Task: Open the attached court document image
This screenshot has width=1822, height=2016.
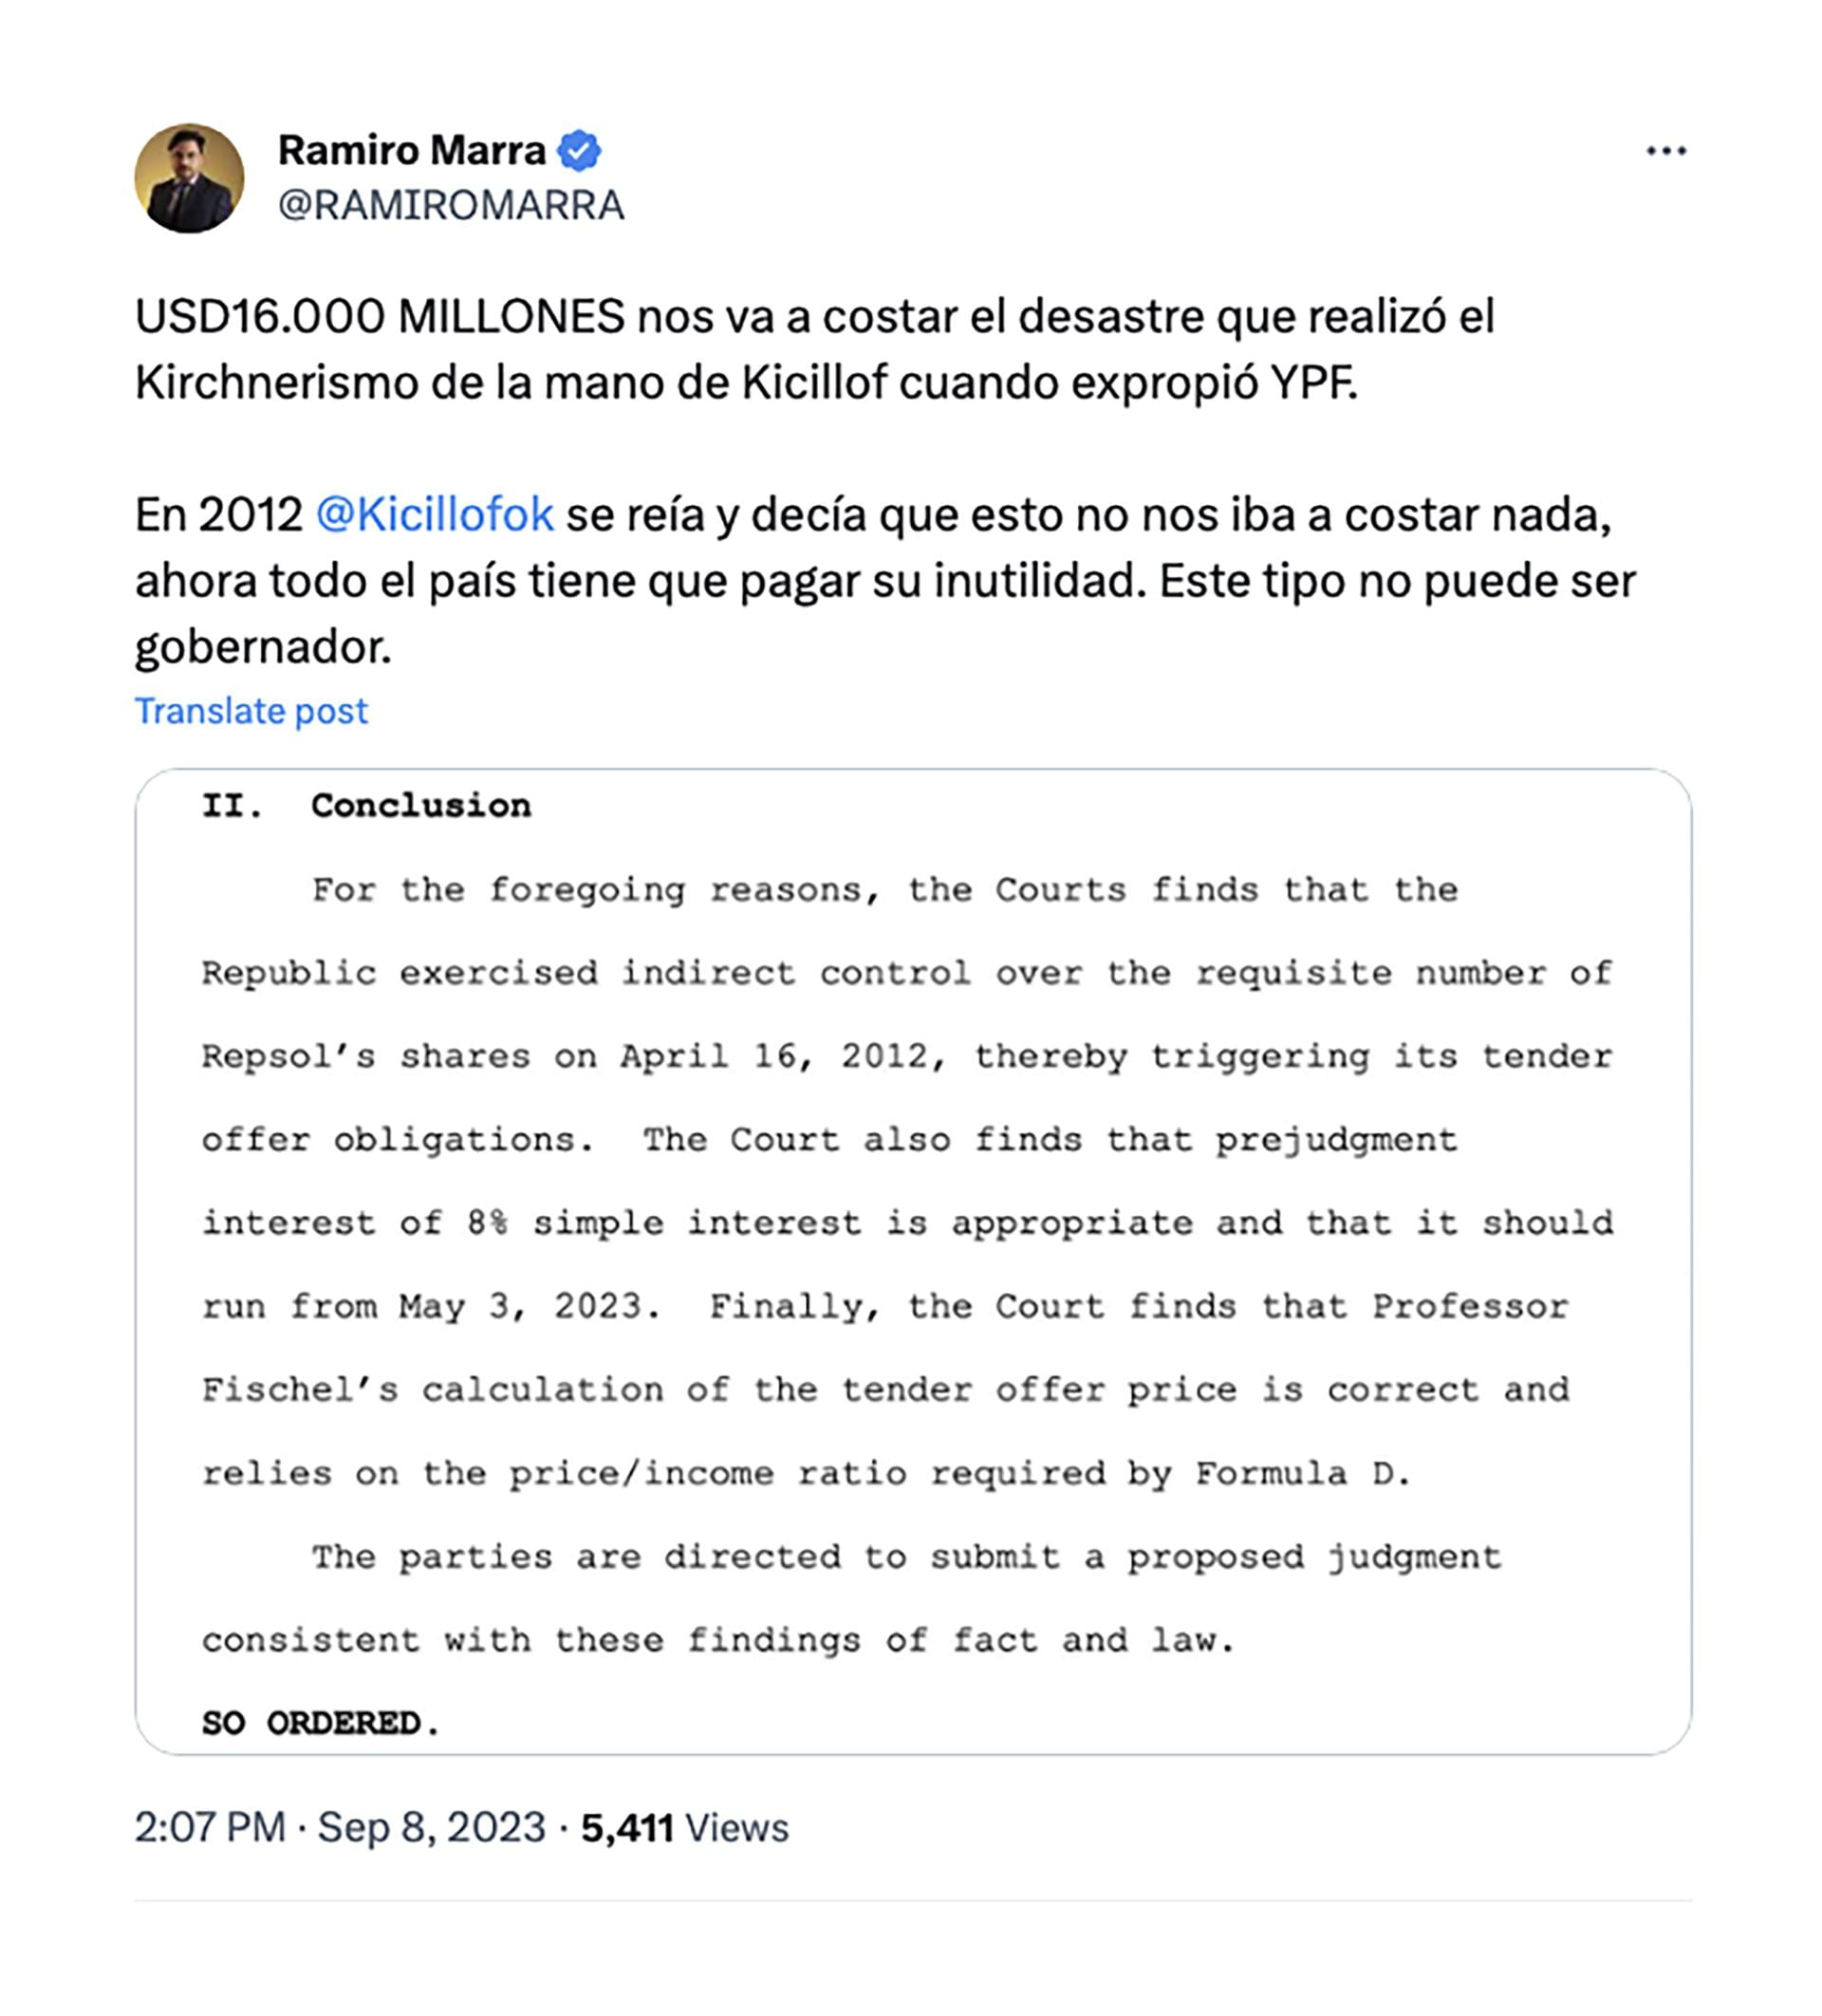Action: (x=912, y=1262)
